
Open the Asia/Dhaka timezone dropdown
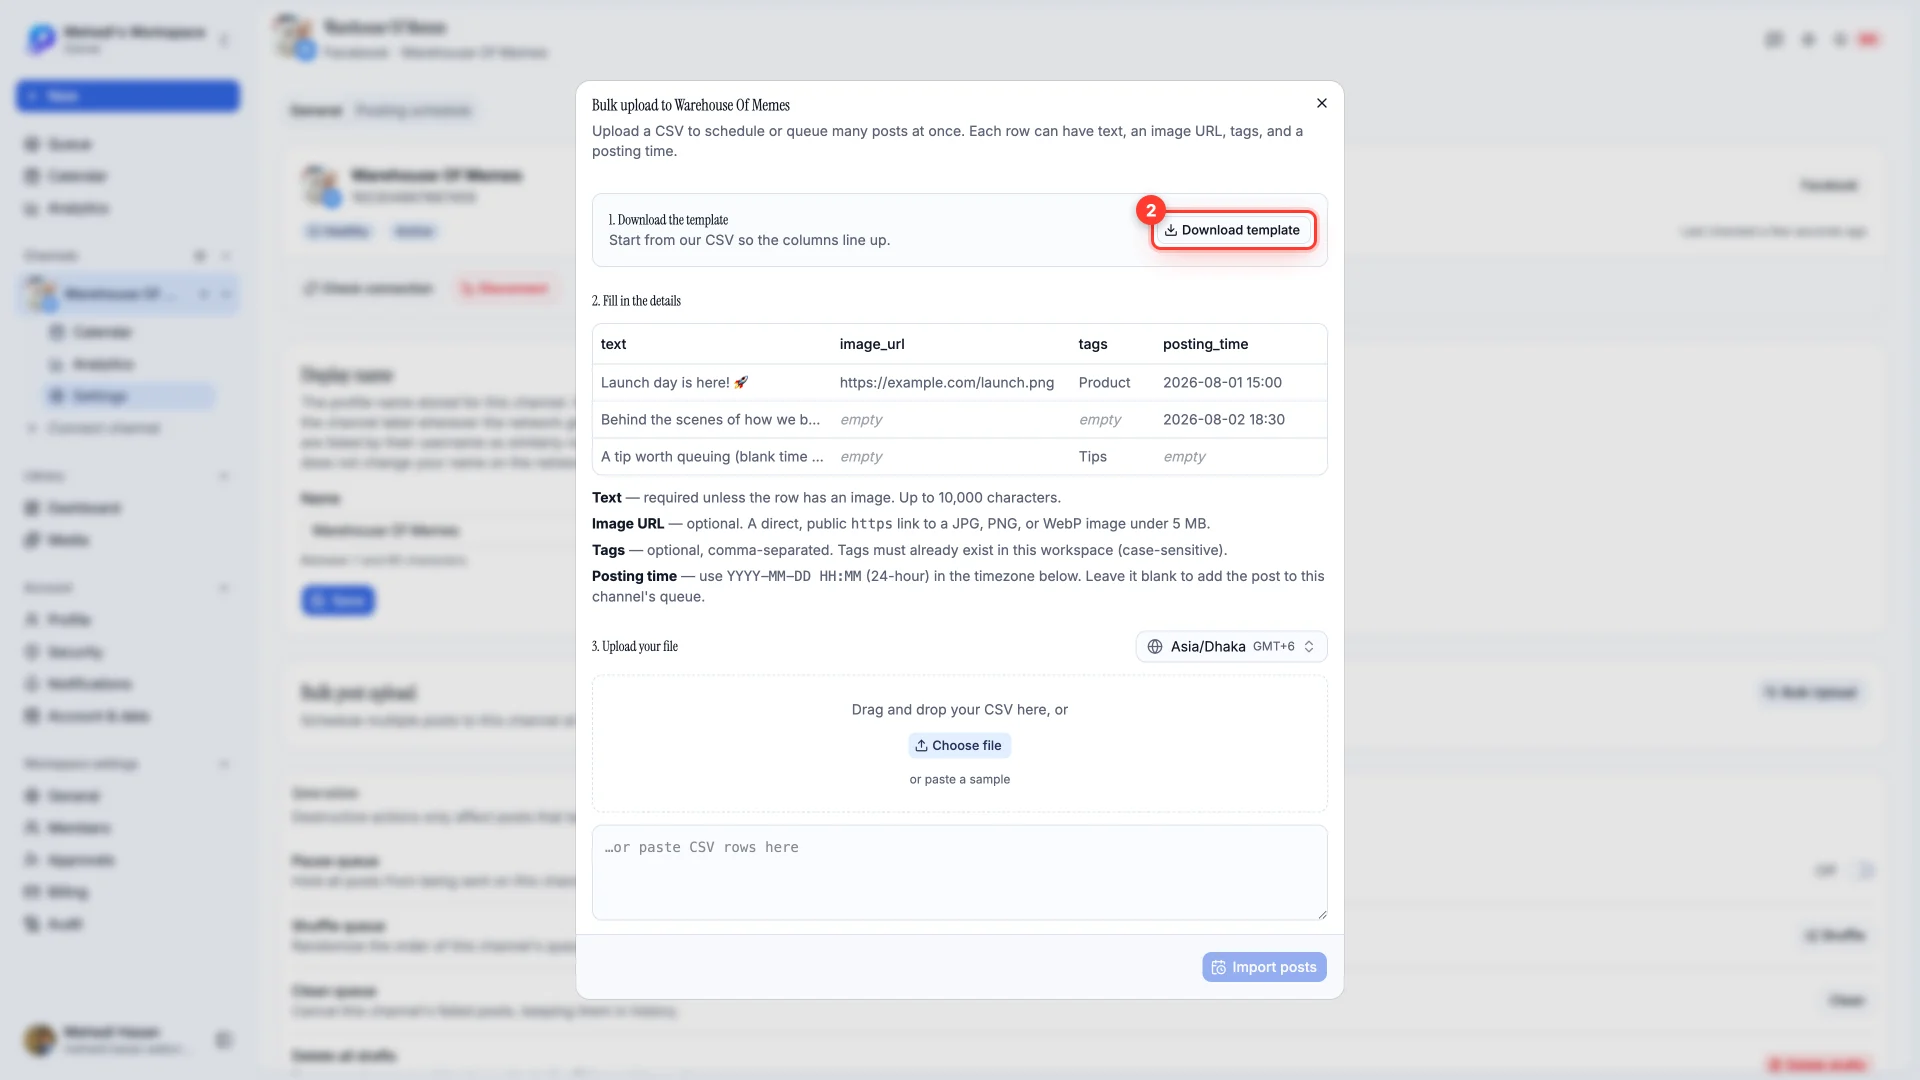(x=1231, y=646)
